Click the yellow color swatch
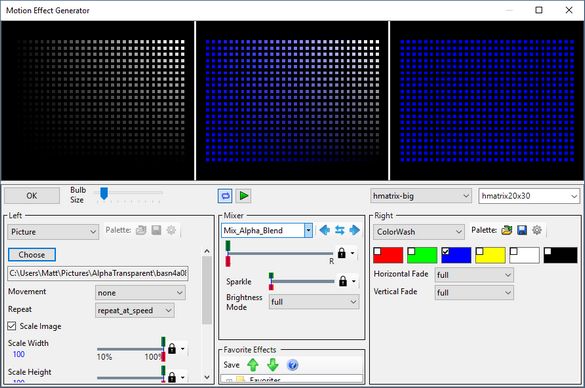This screenshot has height=388, width=585. pos(490,255)
